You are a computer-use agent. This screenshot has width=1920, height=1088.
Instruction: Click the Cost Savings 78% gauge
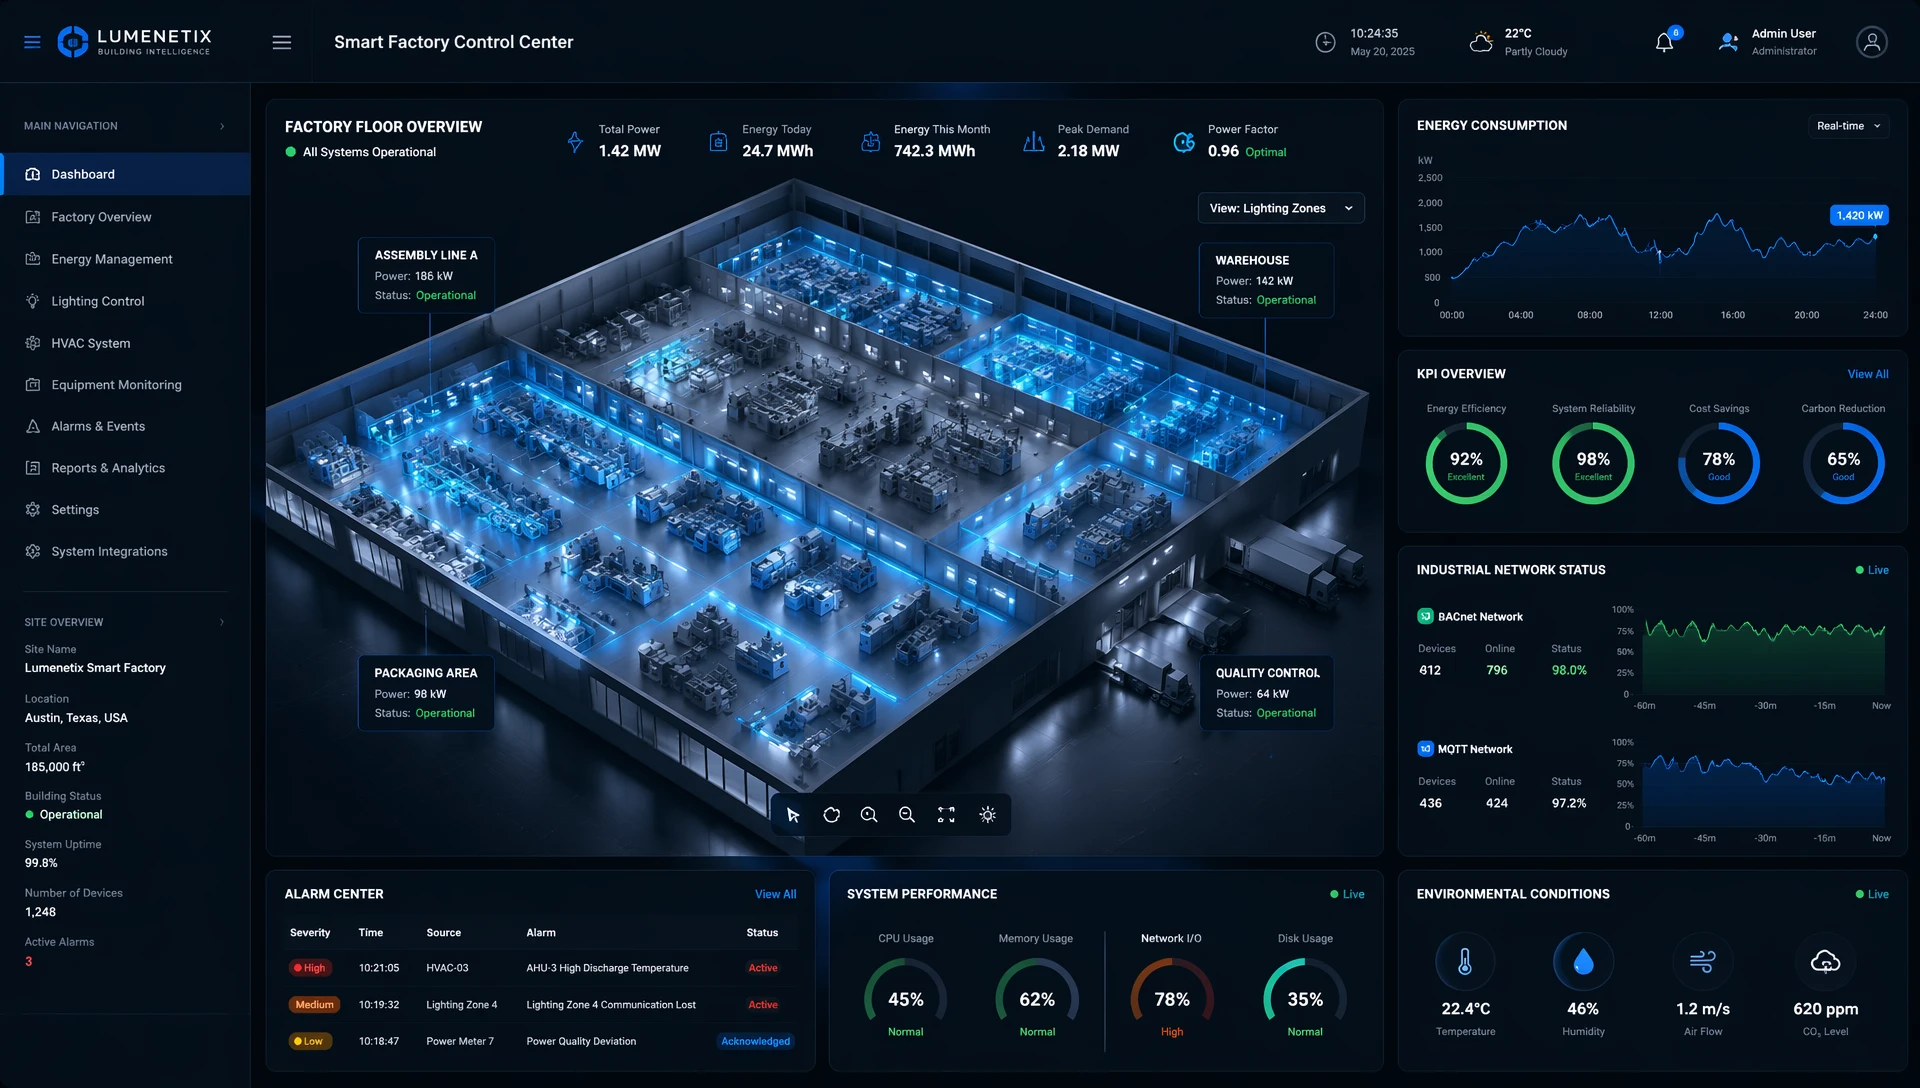pyautogui.click(x=1719, y=463)
